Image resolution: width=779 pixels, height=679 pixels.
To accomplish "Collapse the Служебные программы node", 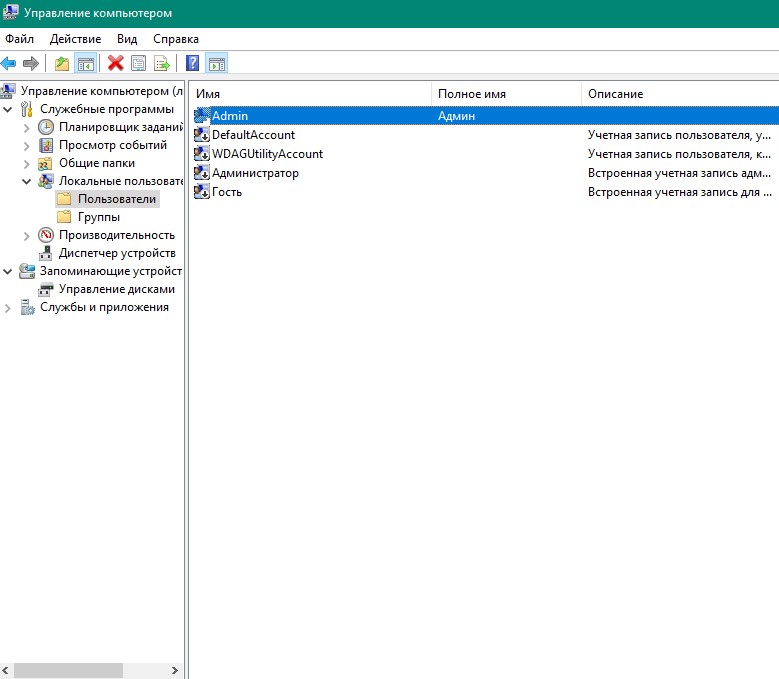I will [8, 109].
